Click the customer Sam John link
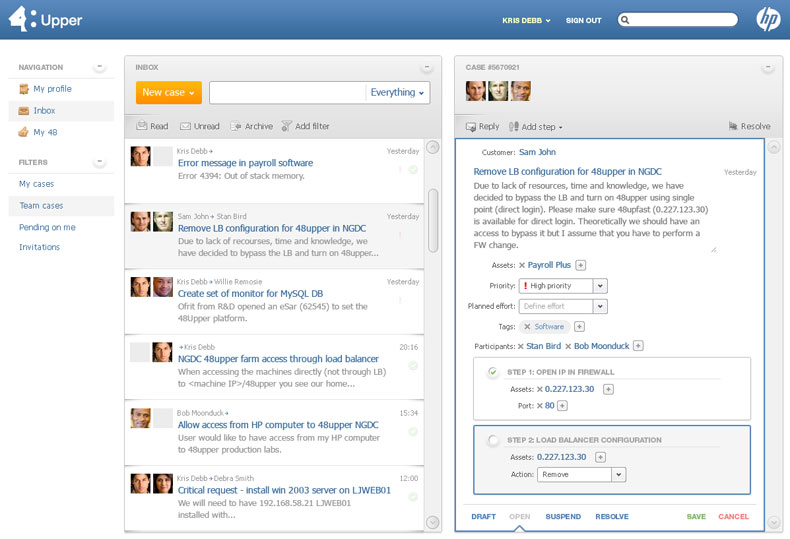Viewport: 790px width, 539px height. (x=537, y=152)
